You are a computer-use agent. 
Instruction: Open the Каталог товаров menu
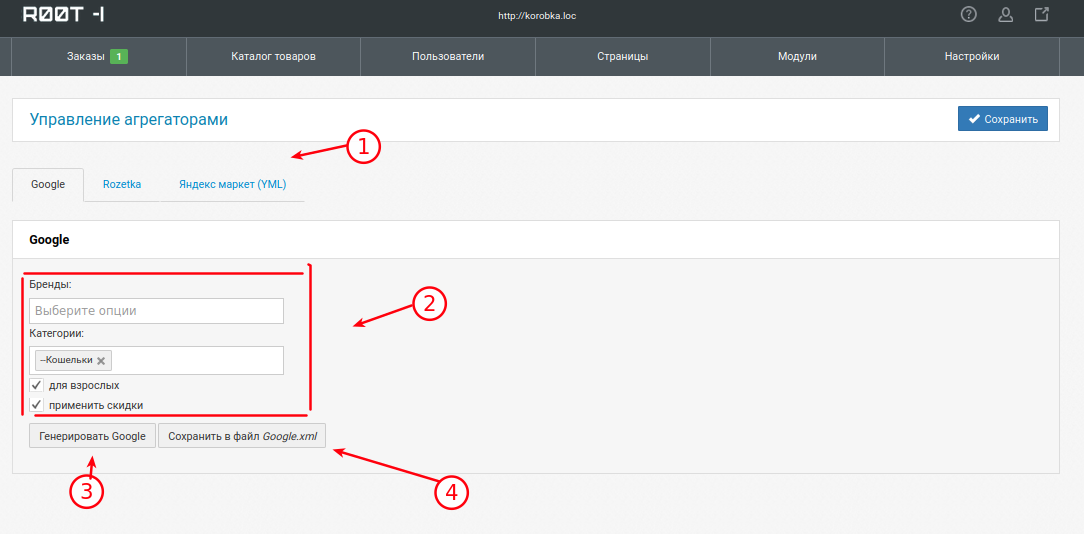pos(274,57)
